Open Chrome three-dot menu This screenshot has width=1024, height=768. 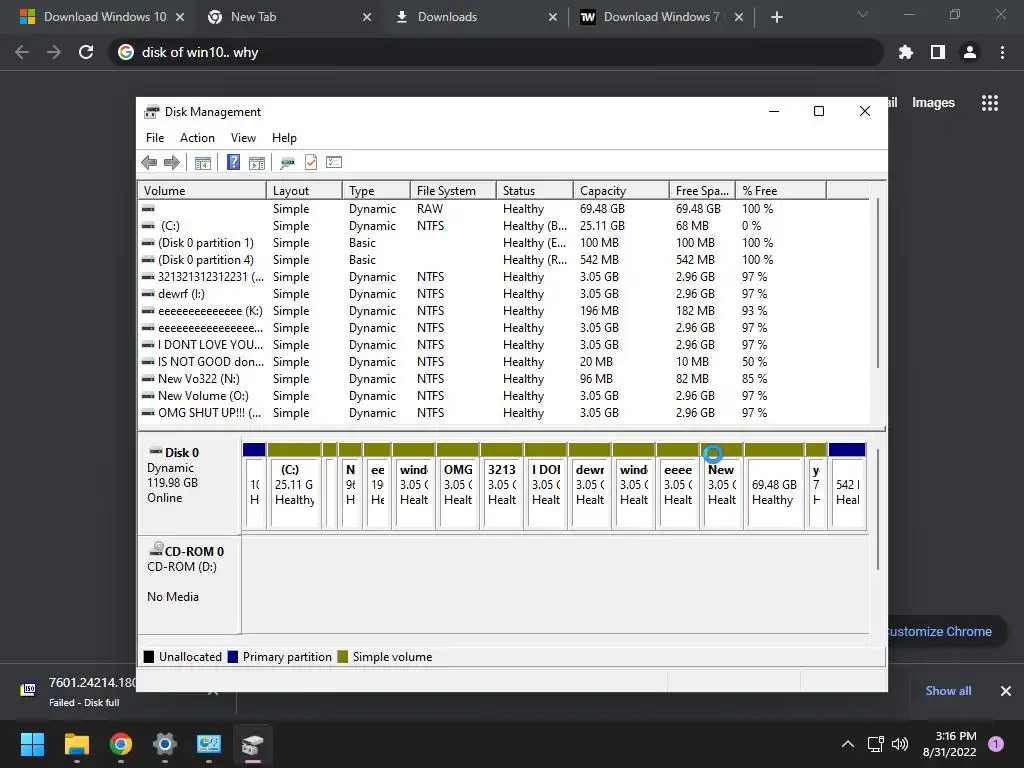coord(1002,52)
